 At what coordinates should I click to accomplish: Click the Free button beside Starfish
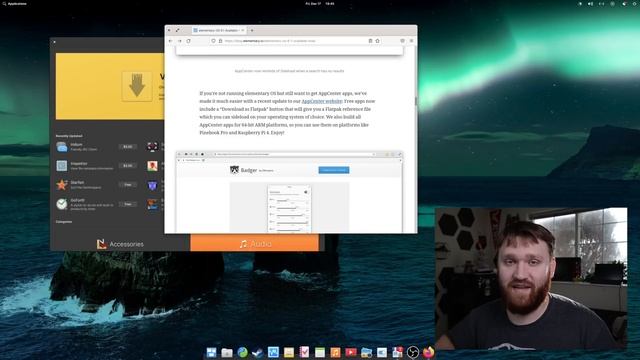128,185
